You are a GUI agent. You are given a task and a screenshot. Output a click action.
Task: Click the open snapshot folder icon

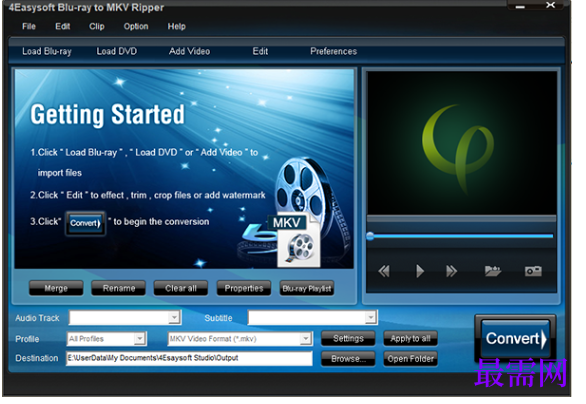pyautogui.click(x=493, y=271)
